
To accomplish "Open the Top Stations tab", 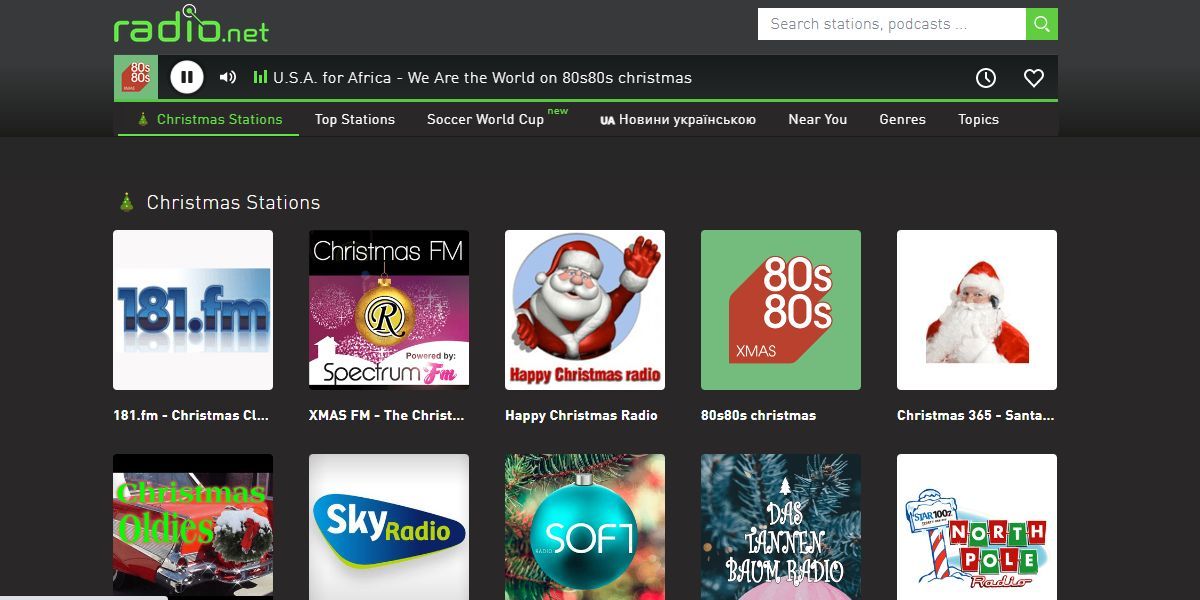I will point(355,119).
